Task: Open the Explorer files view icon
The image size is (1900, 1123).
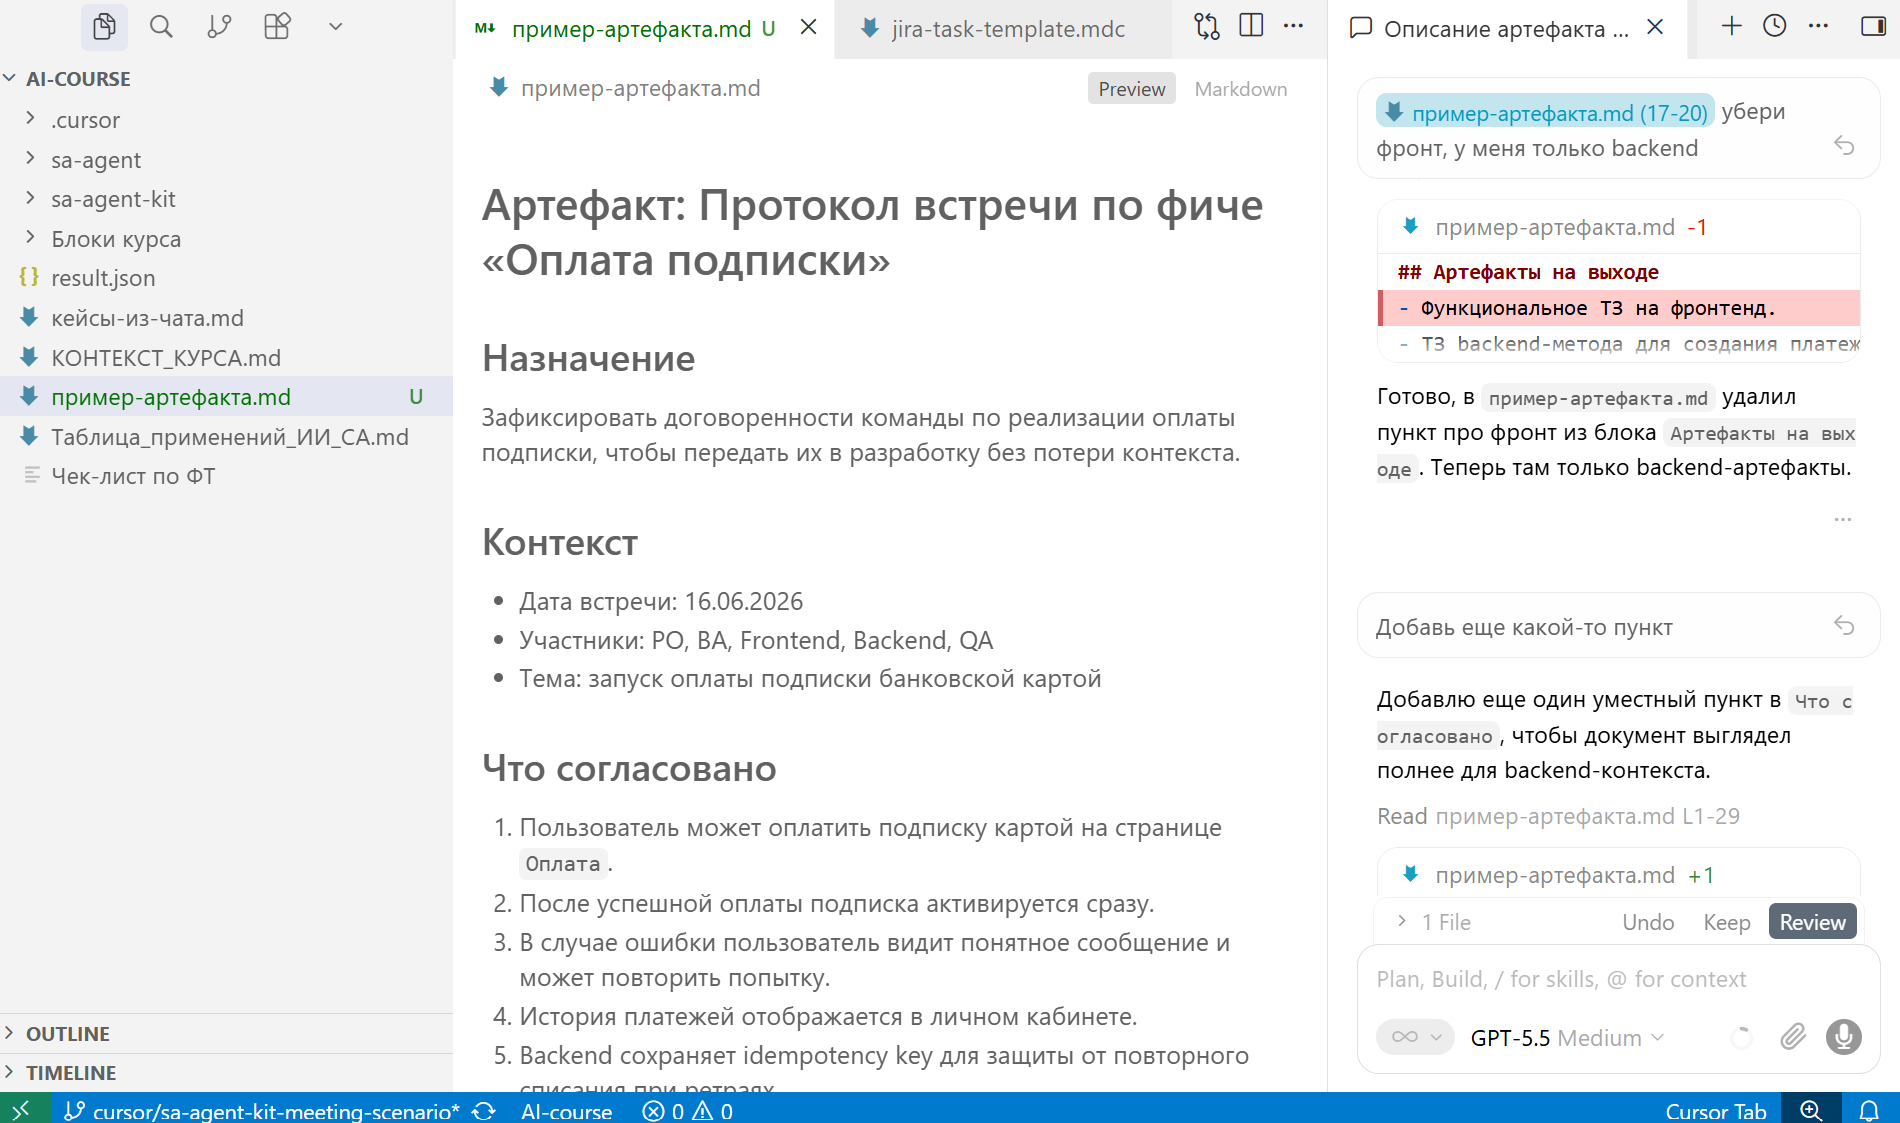Action: coord(104,27)
